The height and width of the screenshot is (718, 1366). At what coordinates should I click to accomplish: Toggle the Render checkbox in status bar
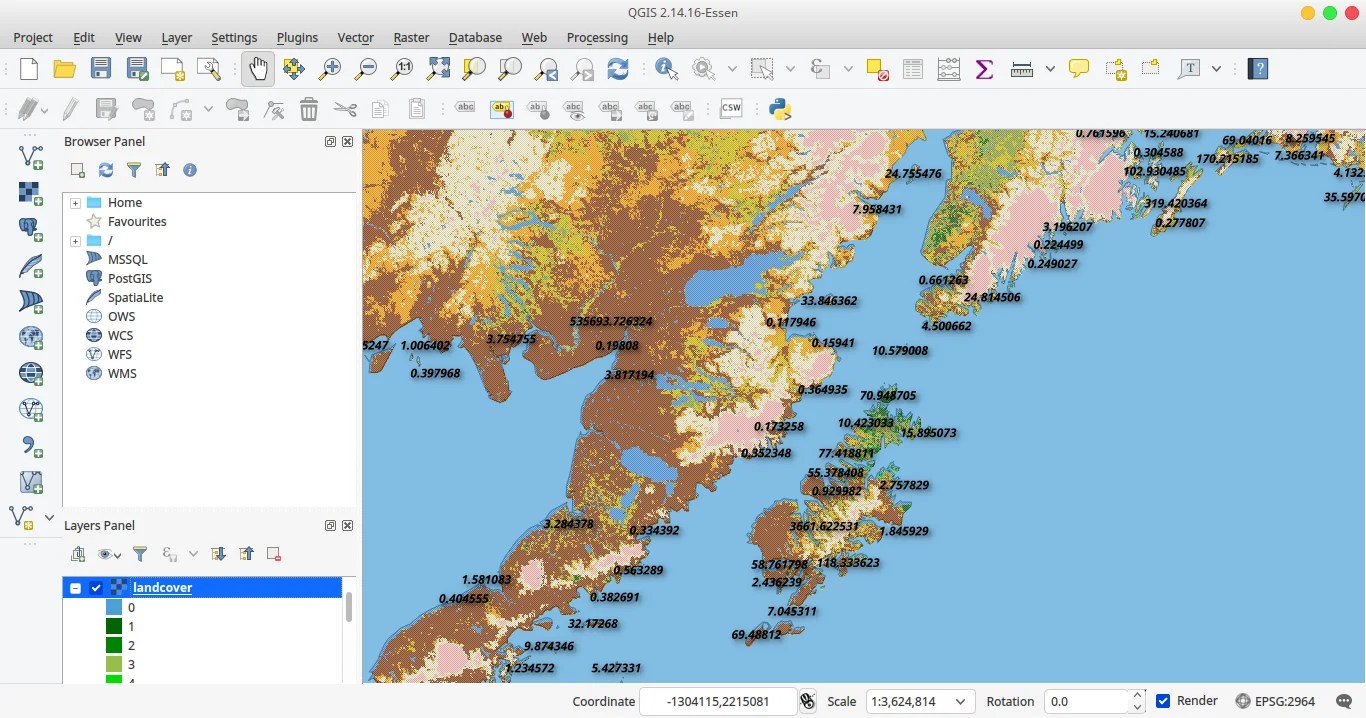click(1162, 701)
